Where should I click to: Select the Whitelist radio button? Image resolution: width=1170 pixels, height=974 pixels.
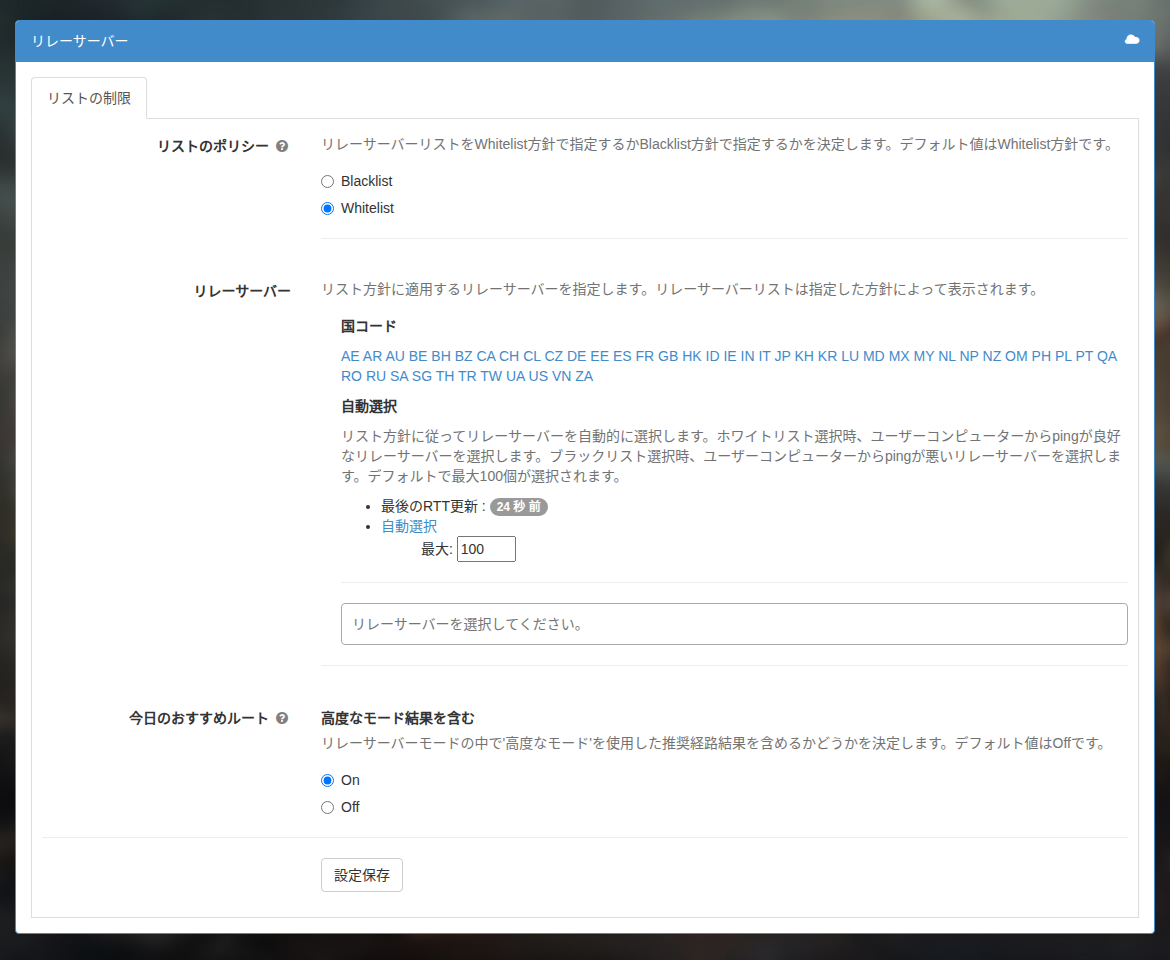pyautogui.click(x=328, y=208)
